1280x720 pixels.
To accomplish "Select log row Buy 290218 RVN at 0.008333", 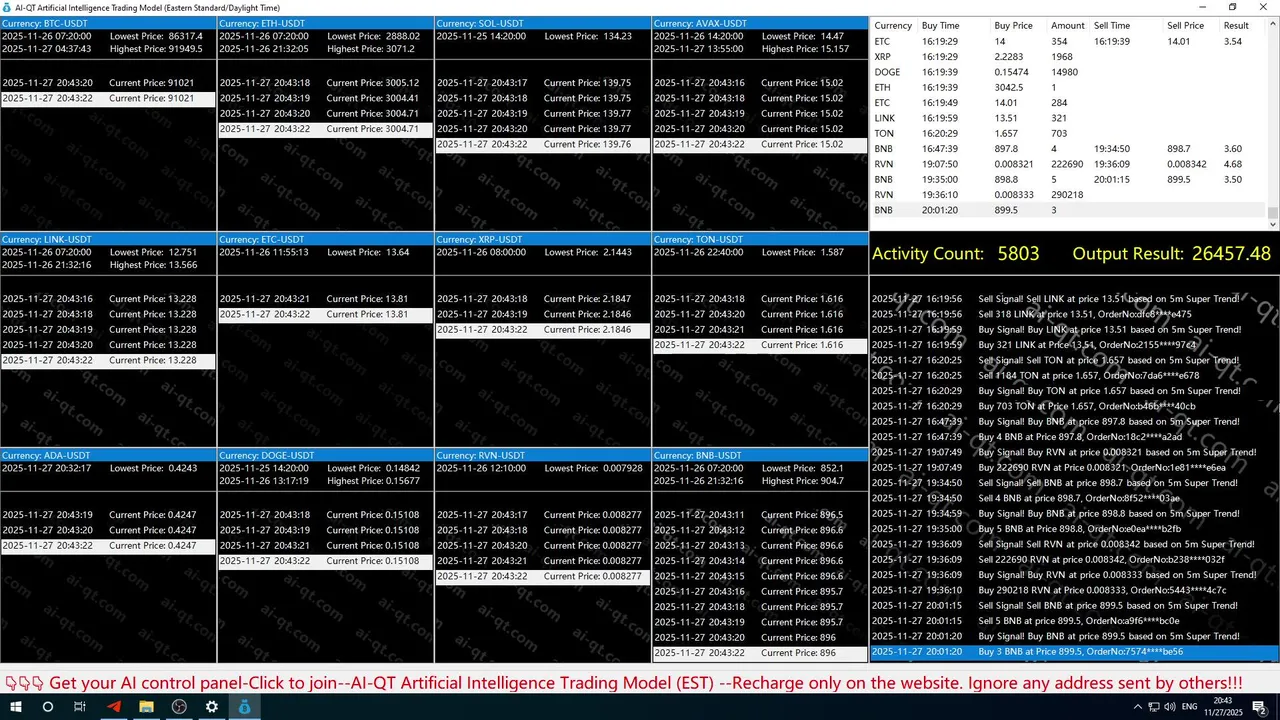I will click(x=1075, y=590).
